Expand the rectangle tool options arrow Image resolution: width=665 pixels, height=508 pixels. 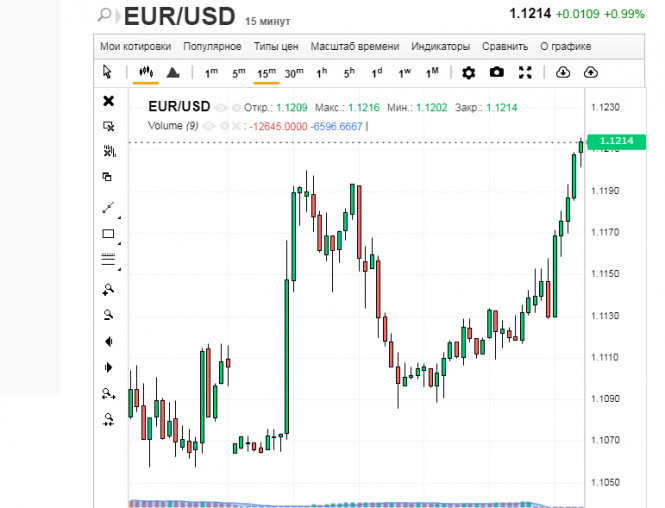[119, 243]
